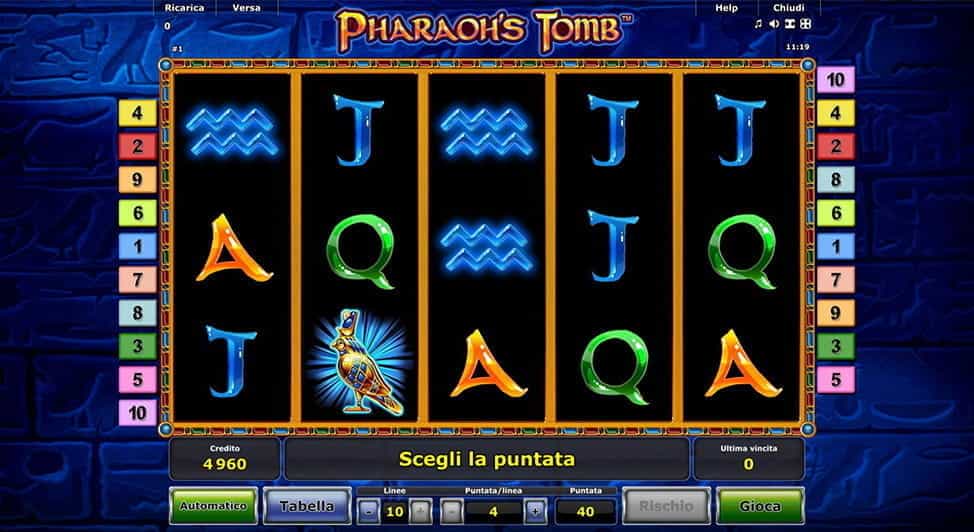
Task: Decrease the number of Linee
Action: 369,512
